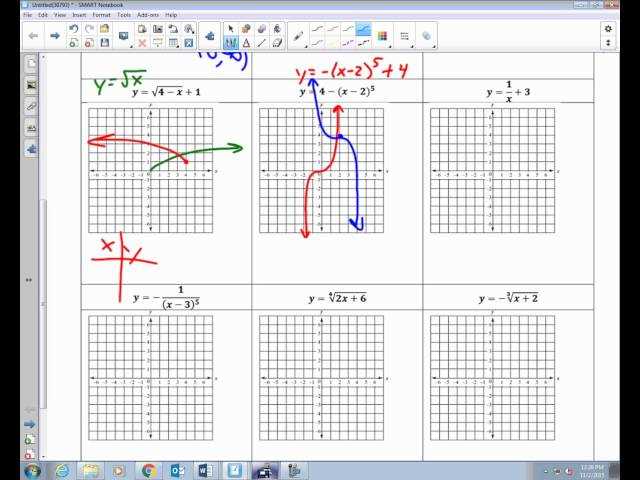
Task: Go to the next page with forward arrow
Action: (55, 36)
